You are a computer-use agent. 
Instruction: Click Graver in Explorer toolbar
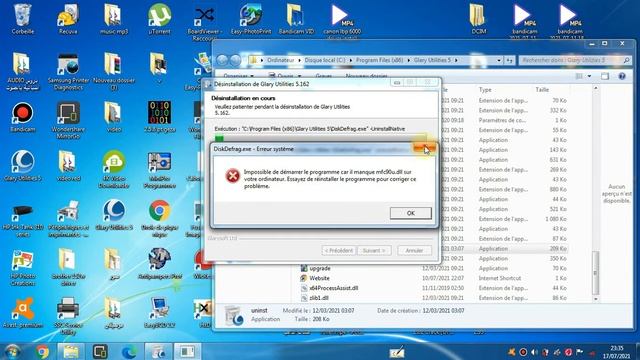click(x=323, y=76)
